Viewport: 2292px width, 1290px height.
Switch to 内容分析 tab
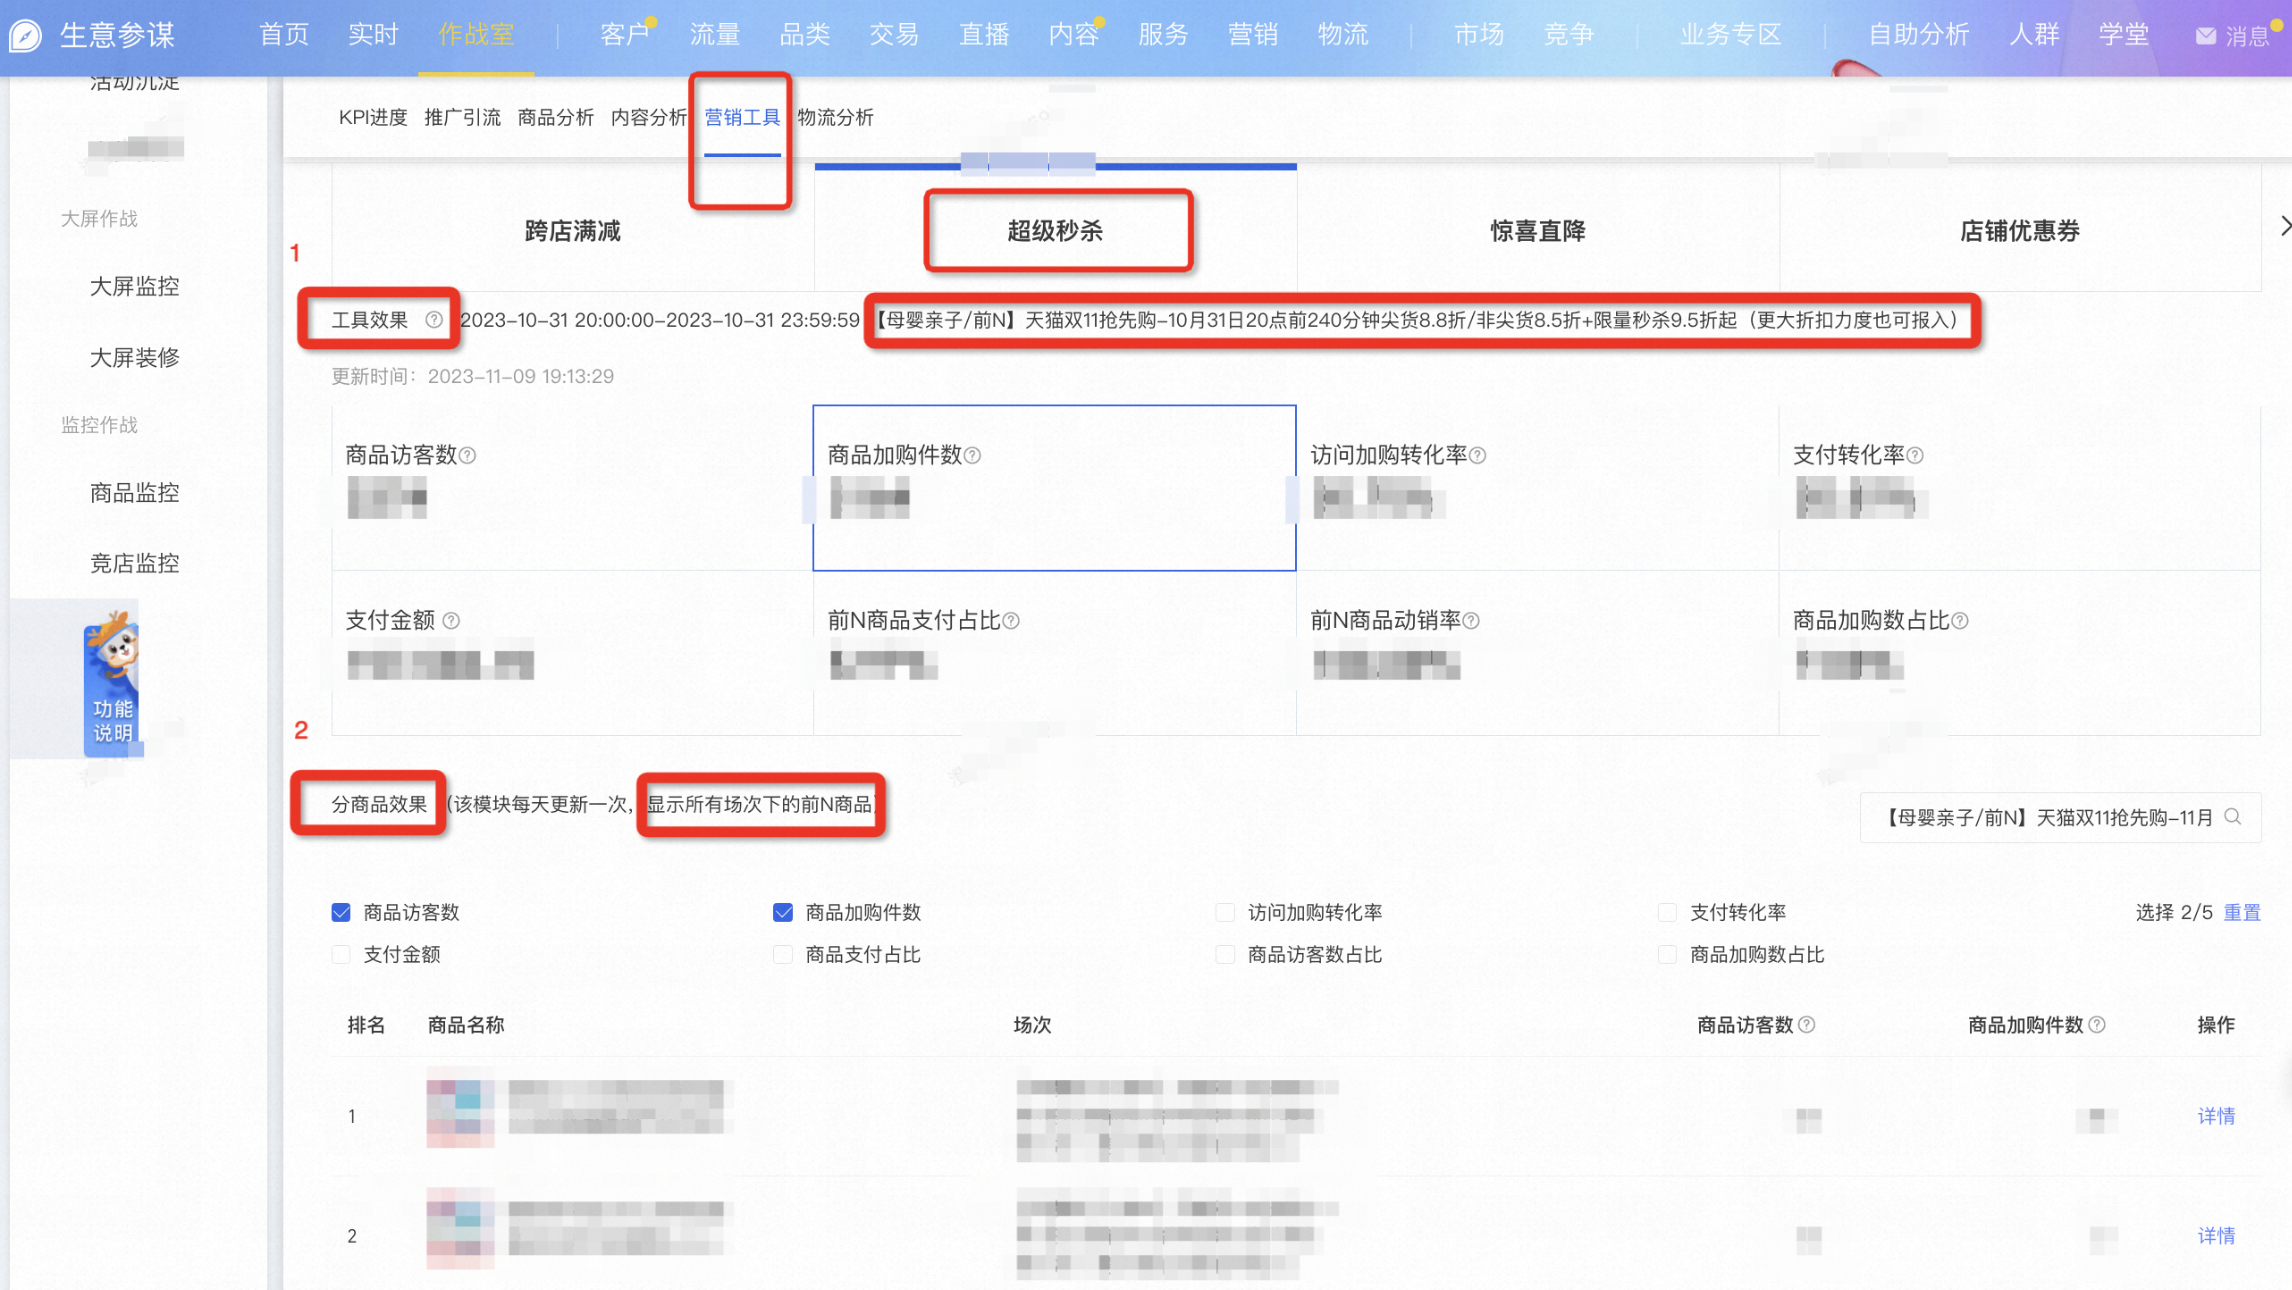[x=649, y=118]
